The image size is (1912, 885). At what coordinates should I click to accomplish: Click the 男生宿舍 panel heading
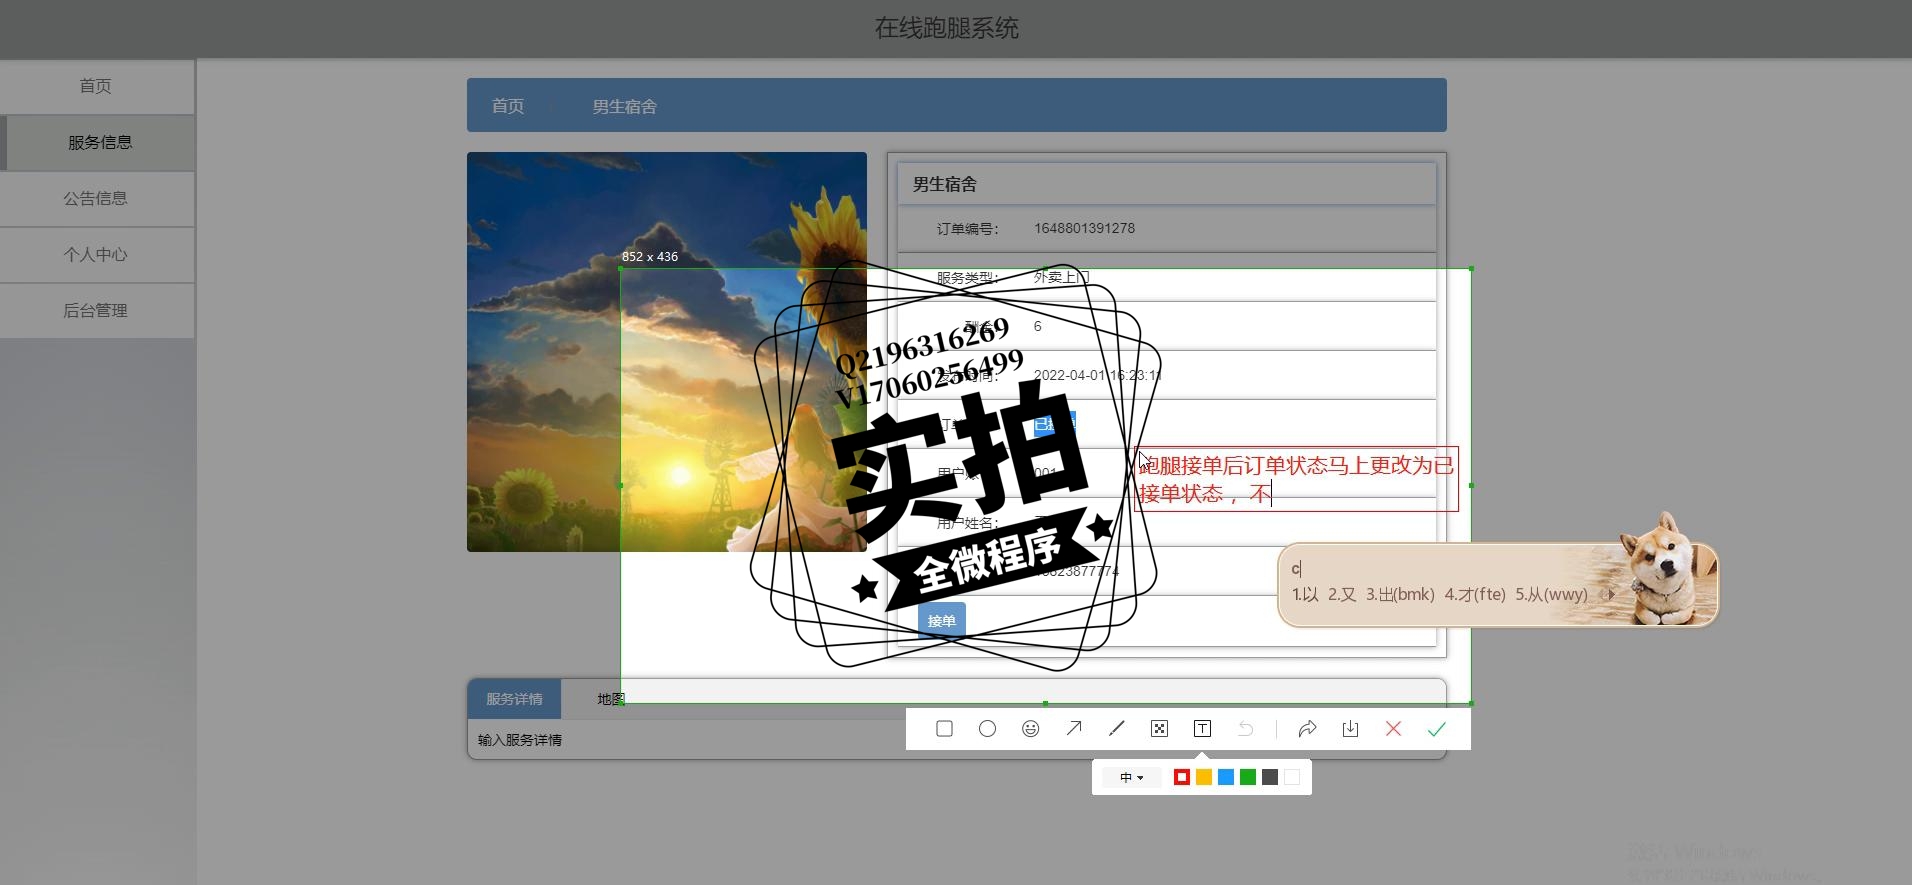point(944,184)
